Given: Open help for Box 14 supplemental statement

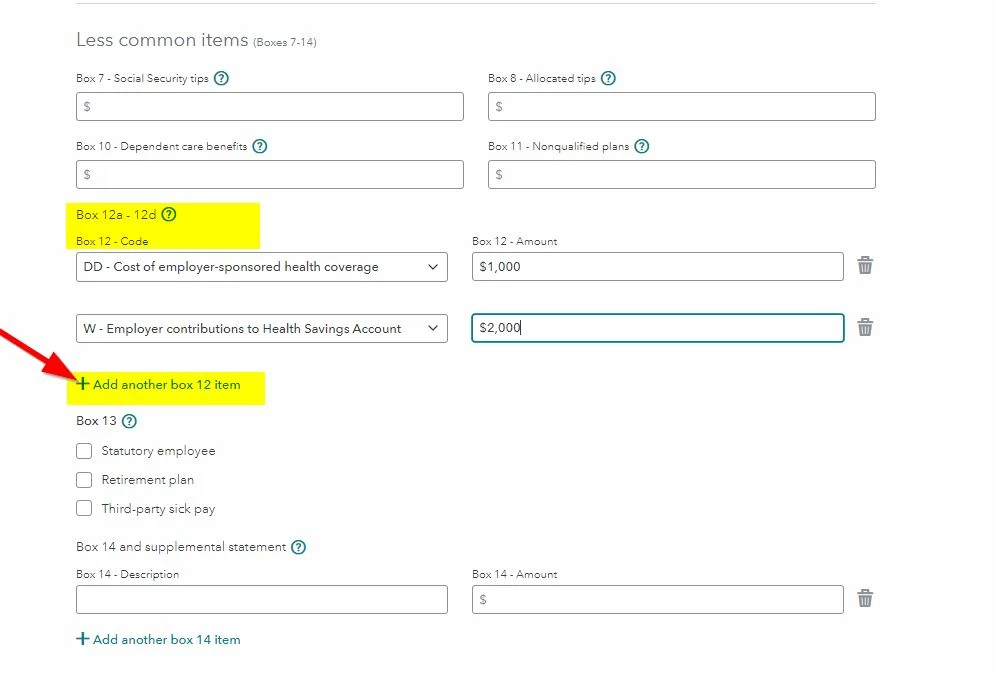Looking at the screenshot, I should (298, 547).
